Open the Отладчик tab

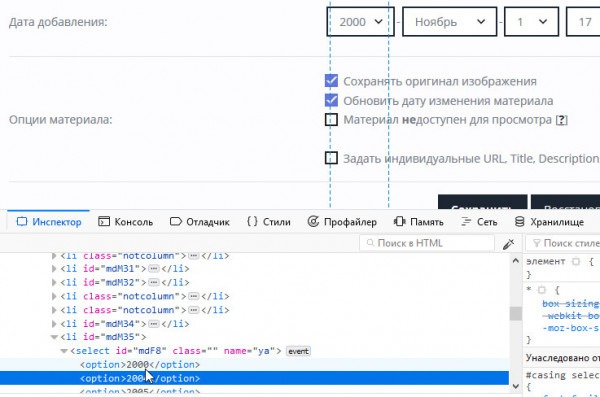pos(199,222)
